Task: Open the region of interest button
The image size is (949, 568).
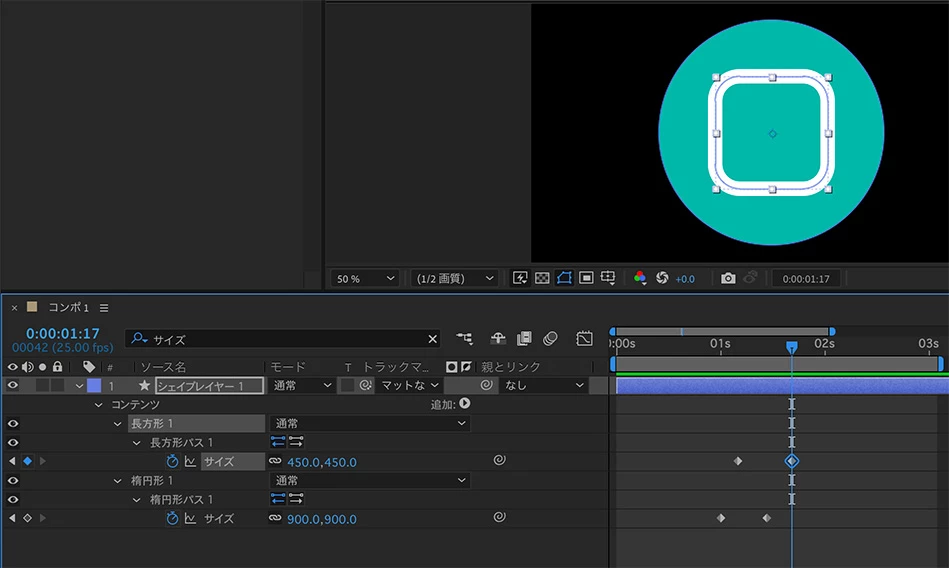Action: (586, 278)
